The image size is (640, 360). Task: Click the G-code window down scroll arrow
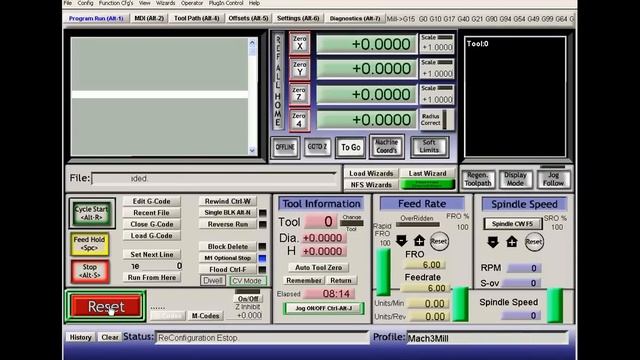252,151
